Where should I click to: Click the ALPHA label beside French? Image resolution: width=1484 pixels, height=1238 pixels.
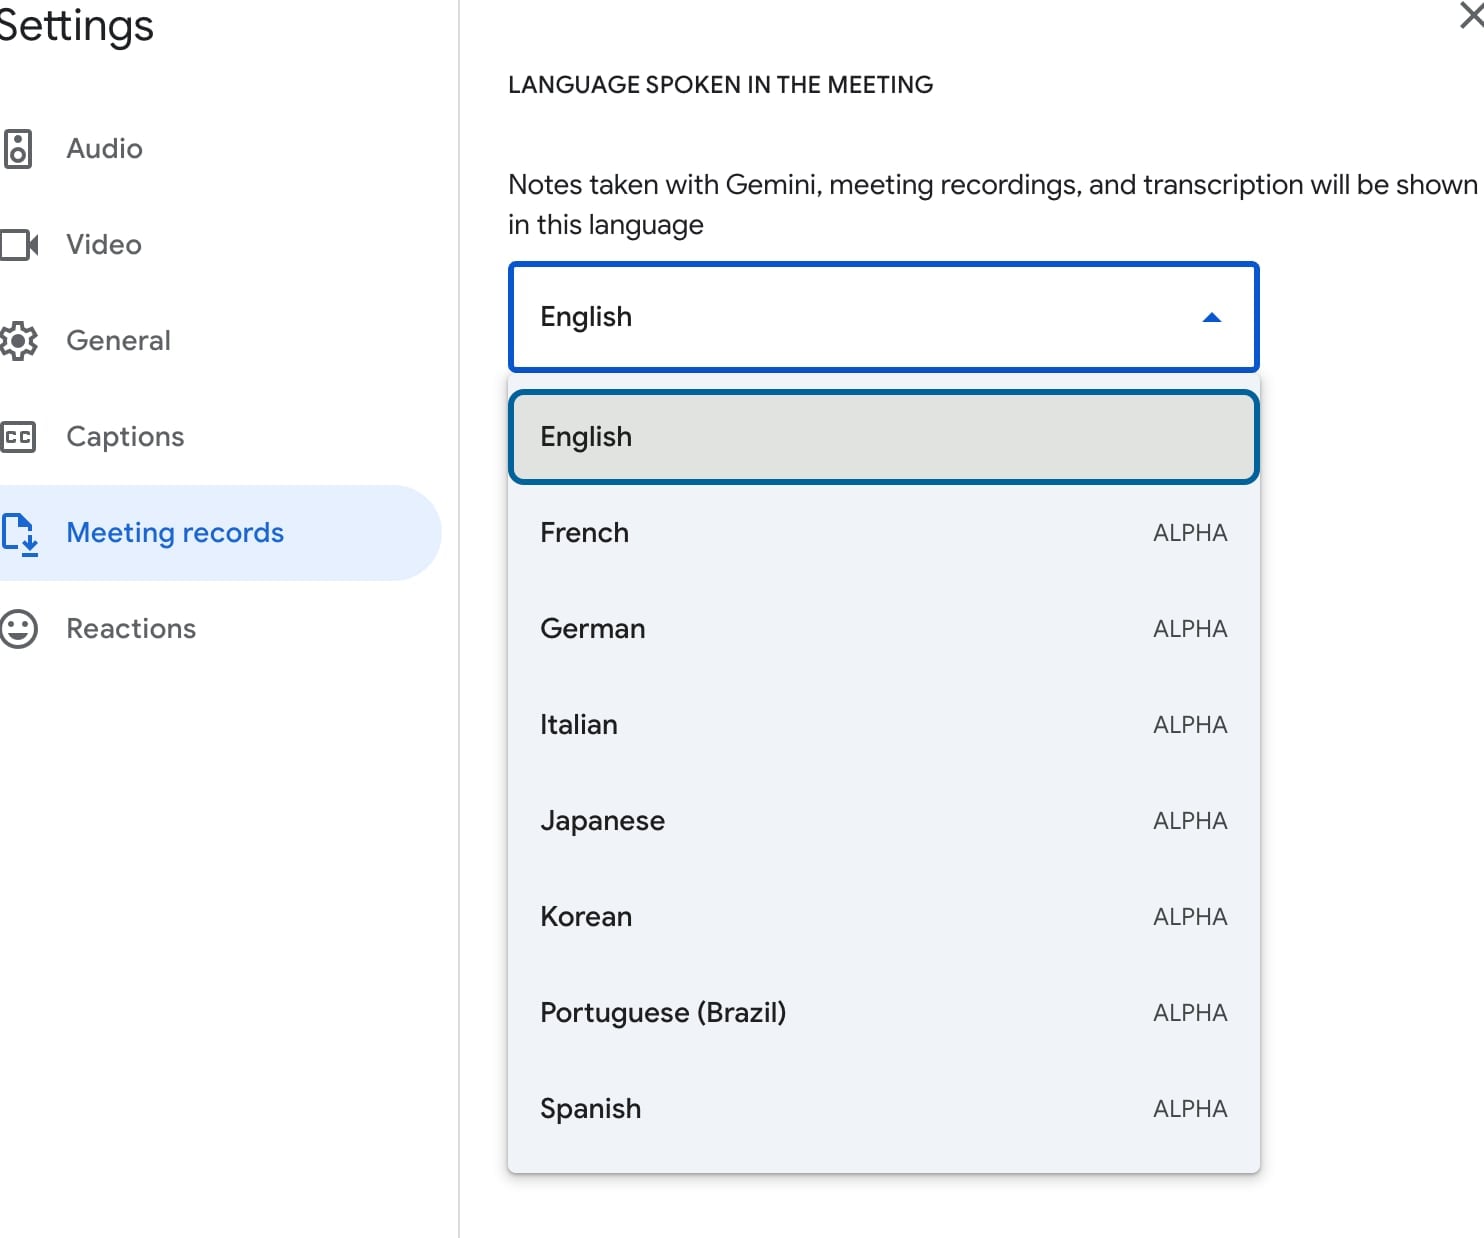coord(1190,533)
